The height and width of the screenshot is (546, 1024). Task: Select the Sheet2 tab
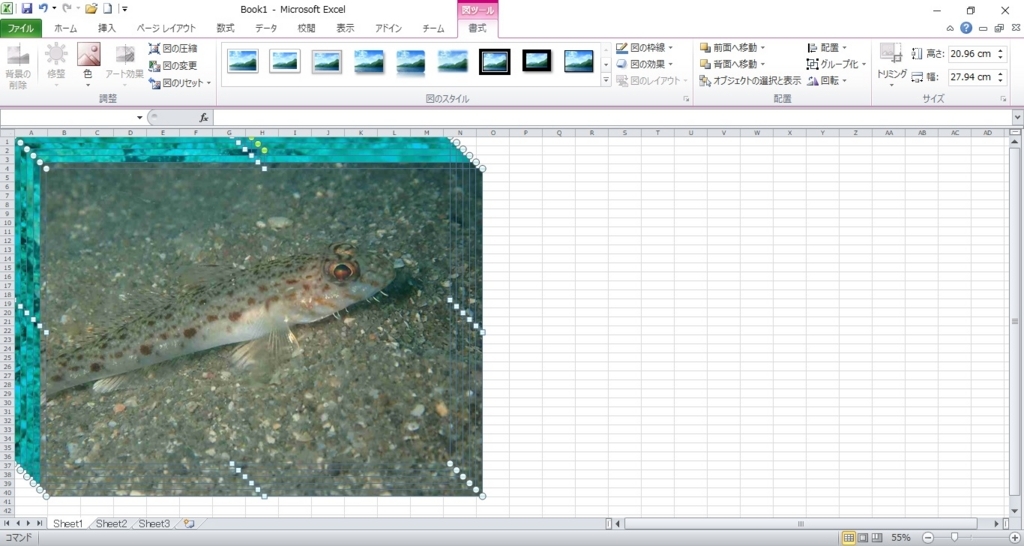pyautogui.click(x=111, y=524)
